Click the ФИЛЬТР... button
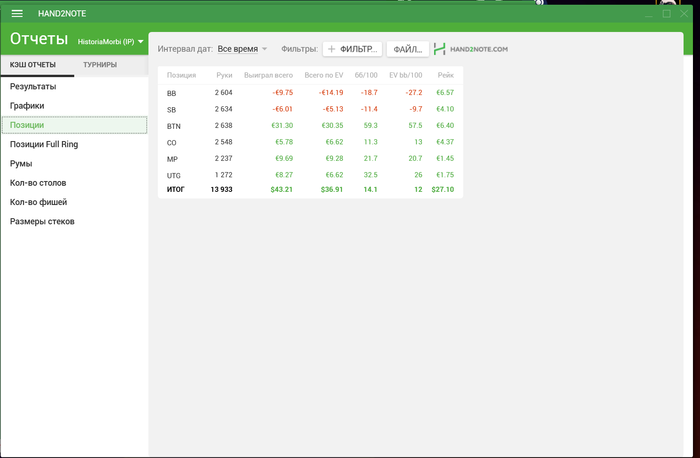700x458 pixels. tap(352, 49)
